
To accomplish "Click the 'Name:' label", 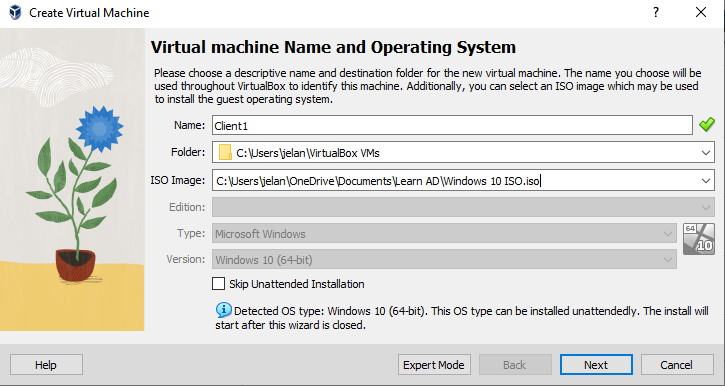I will pos(190,125).
